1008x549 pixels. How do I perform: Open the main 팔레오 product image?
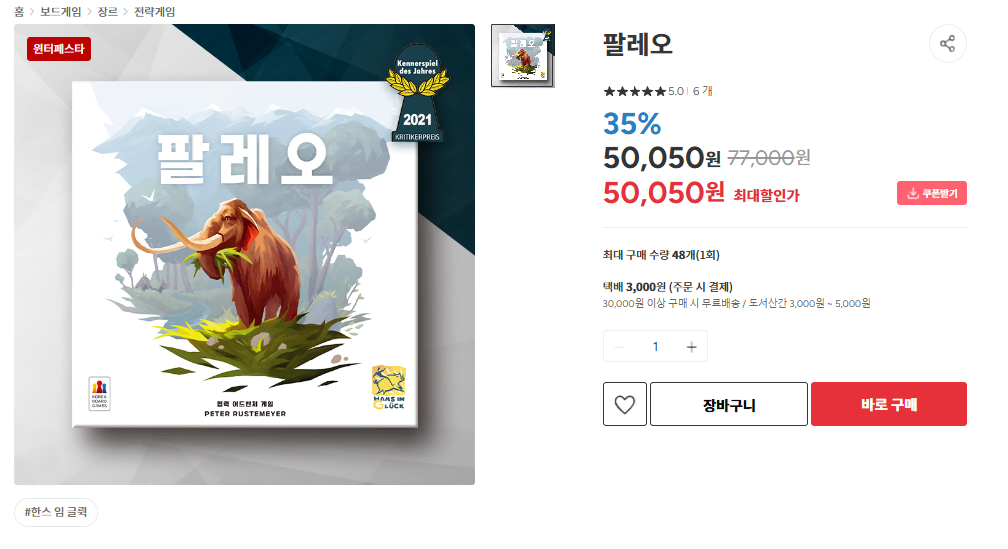pyautogui.click(x=244, y=255)
